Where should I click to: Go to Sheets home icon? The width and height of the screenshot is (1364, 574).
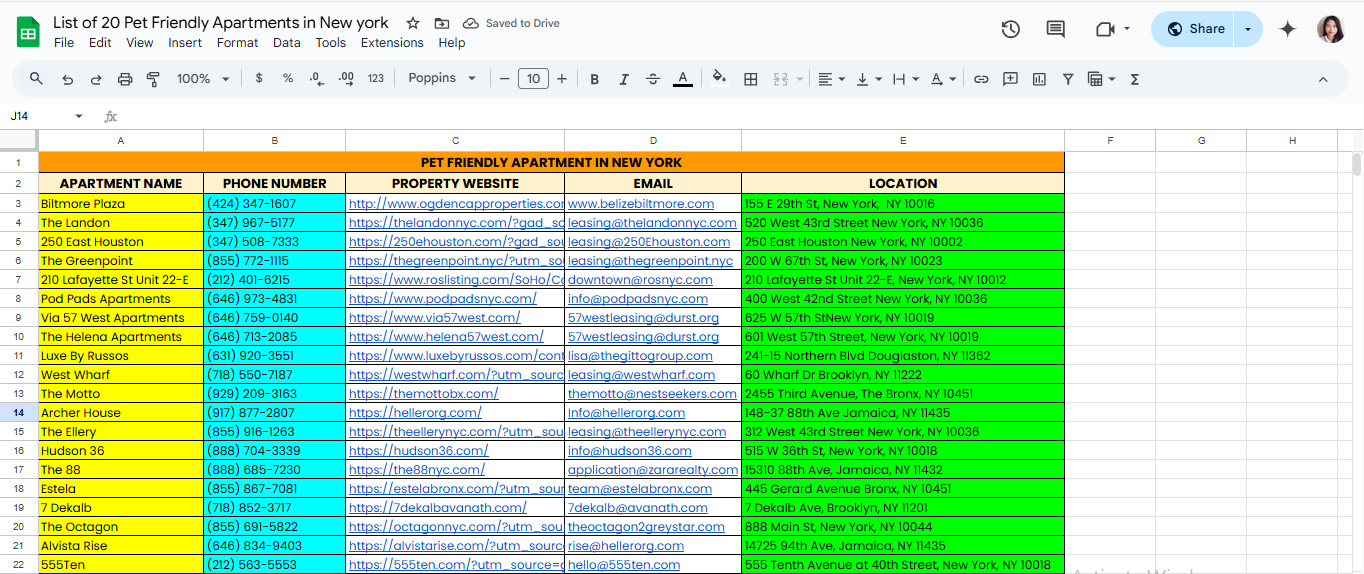[28, 31]
